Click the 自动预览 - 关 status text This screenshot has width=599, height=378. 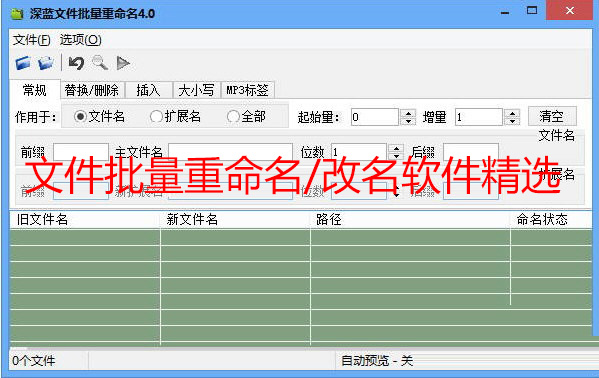click(377, 360)
